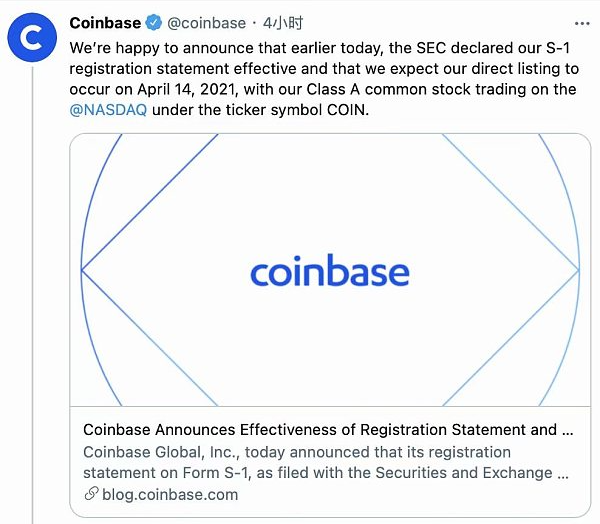This screenshot has height=524, width=600.
Task: Click the 4小时 timestamp
Action: tap(283, 23)
